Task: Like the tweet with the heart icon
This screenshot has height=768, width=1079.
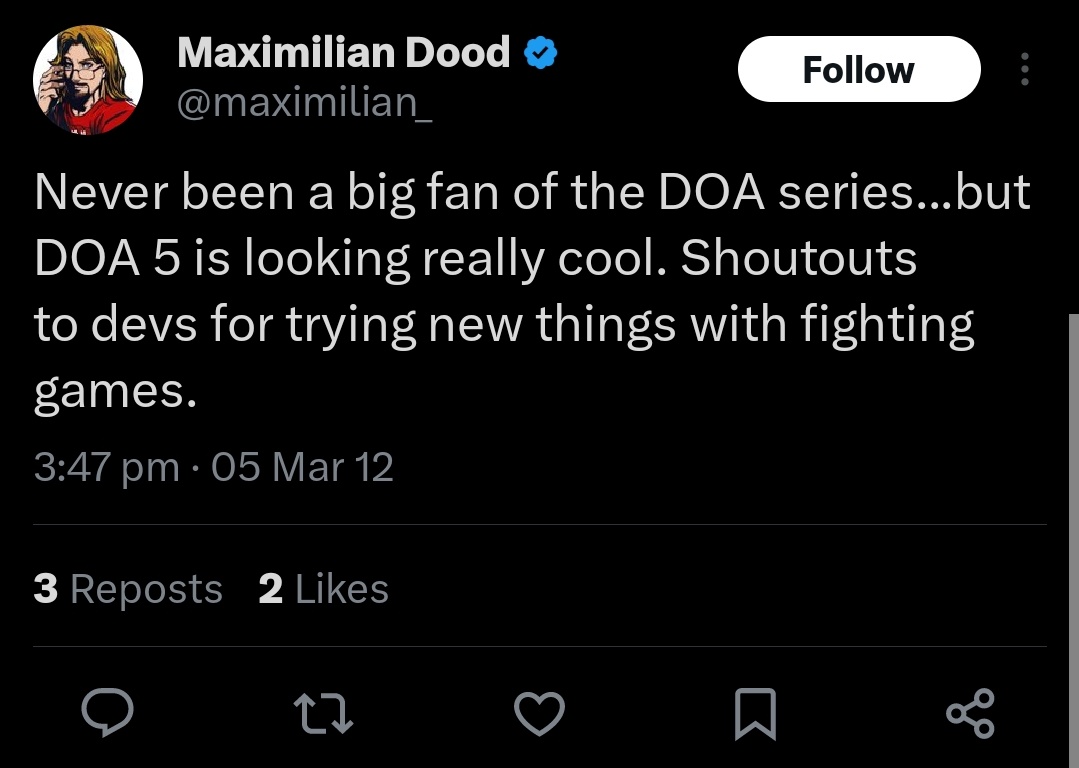Action: [539, 713]
